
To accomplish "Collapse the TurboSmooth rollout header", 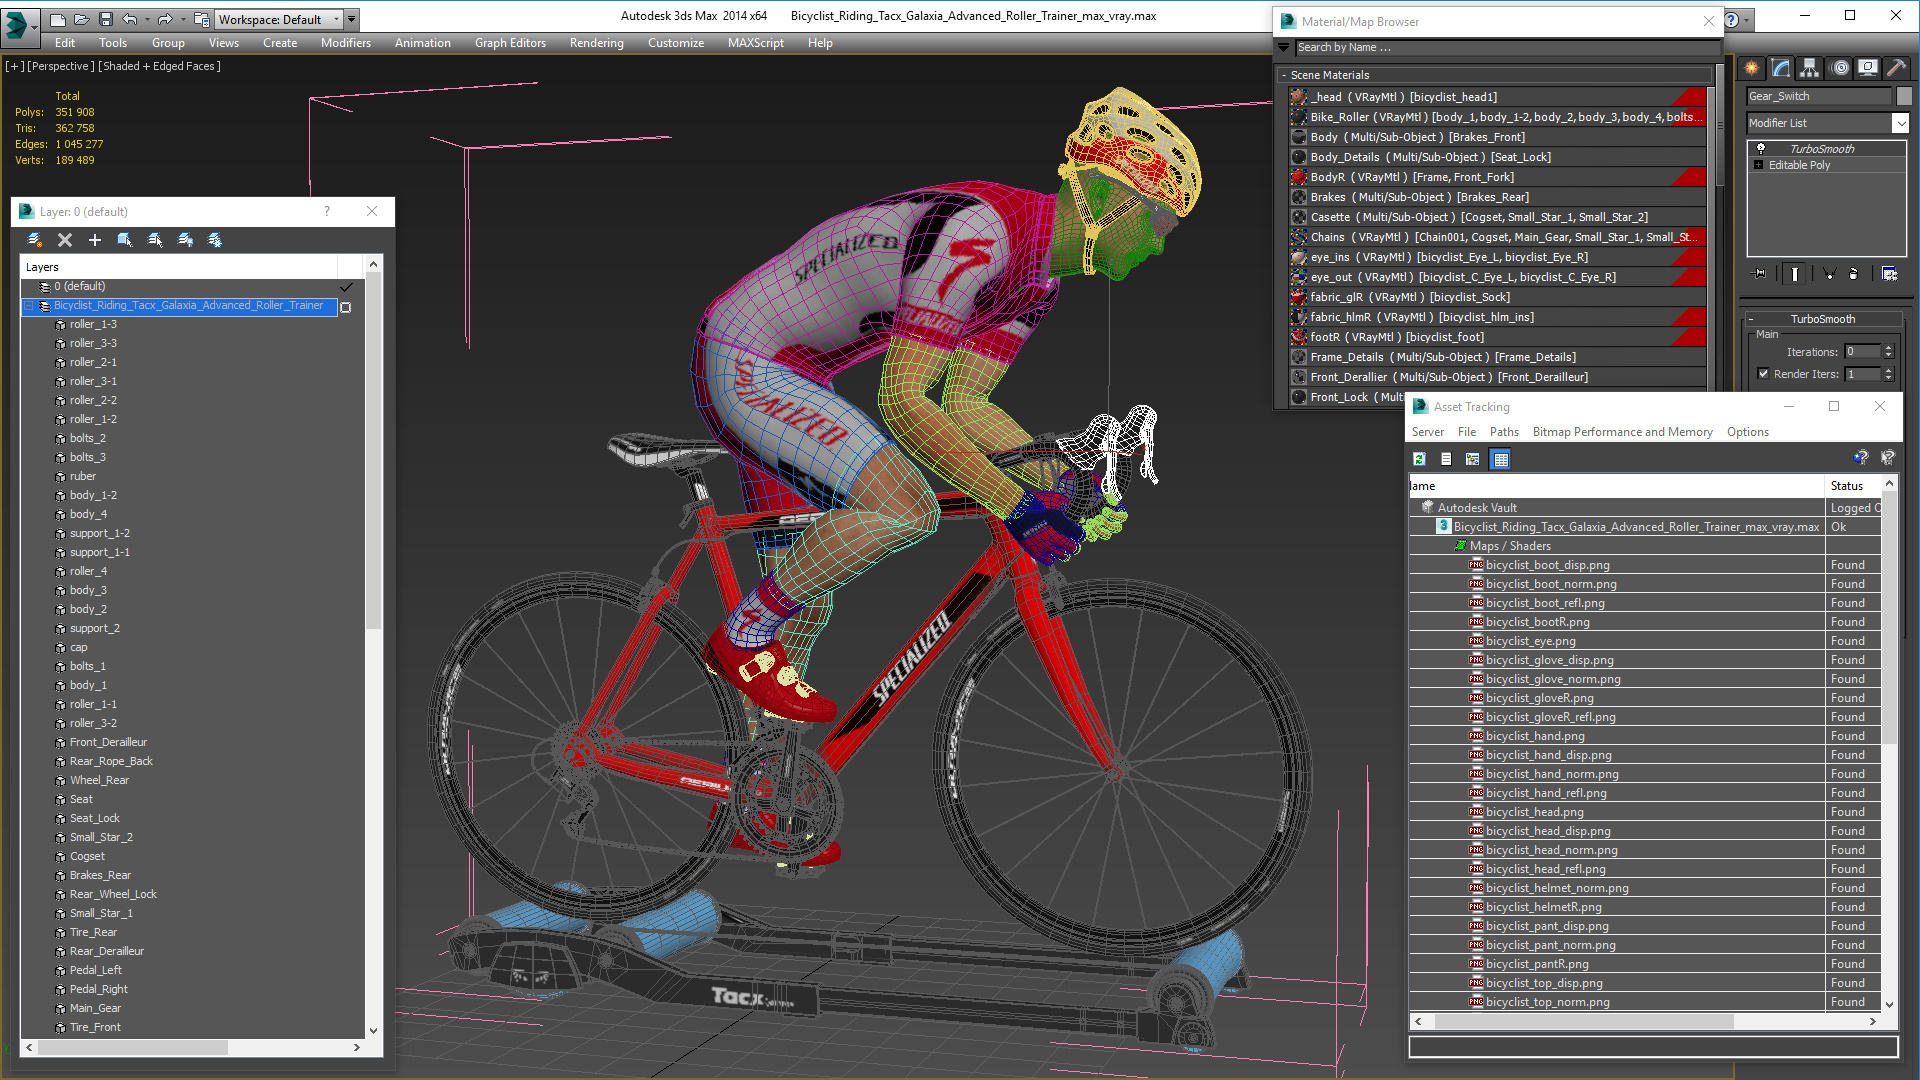I will point(1822,319).
